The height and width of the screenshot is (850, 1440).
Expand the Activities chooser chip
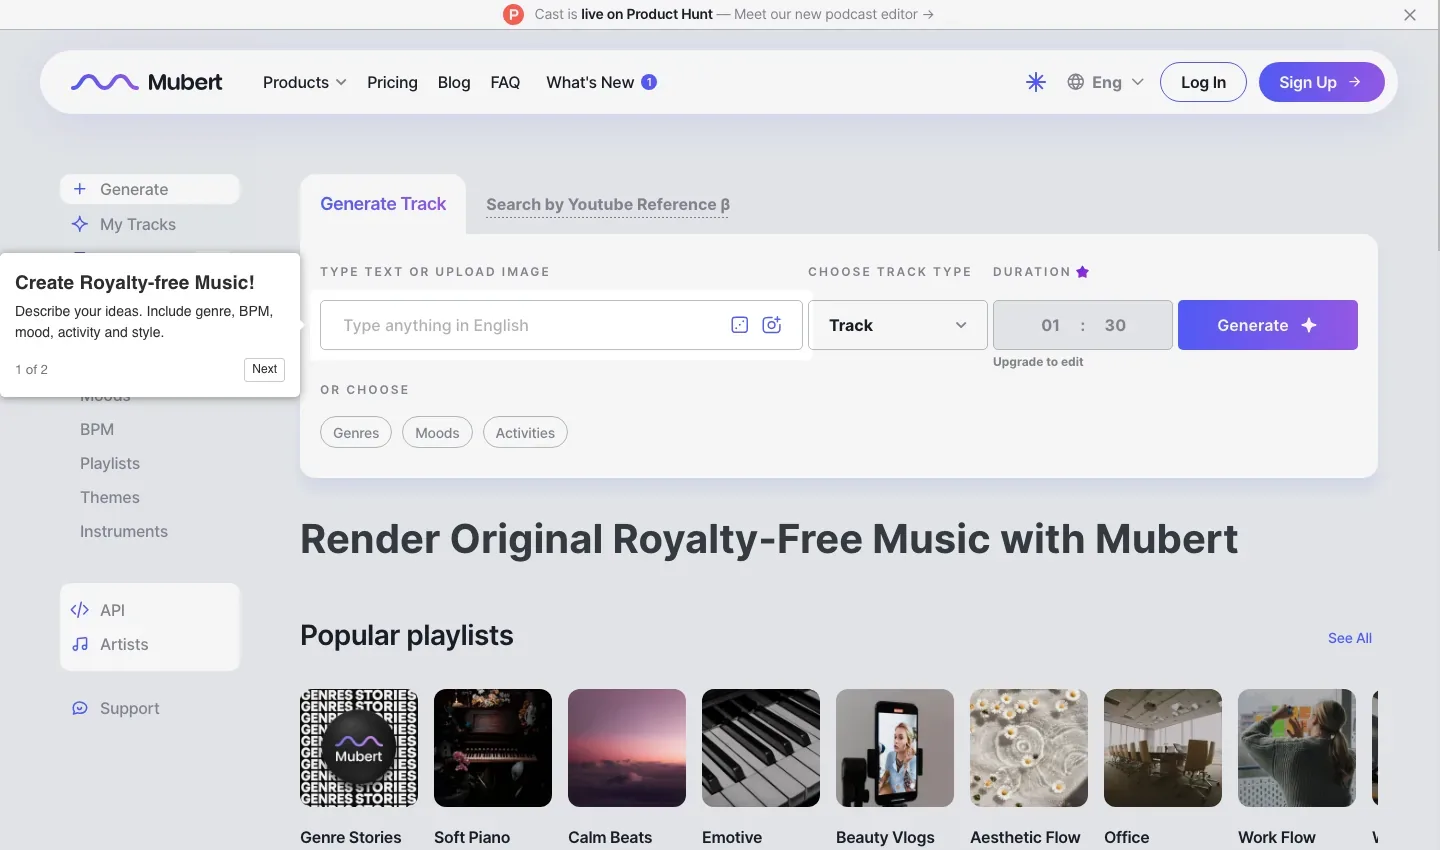pyautogui.click(x=525, y=433)
